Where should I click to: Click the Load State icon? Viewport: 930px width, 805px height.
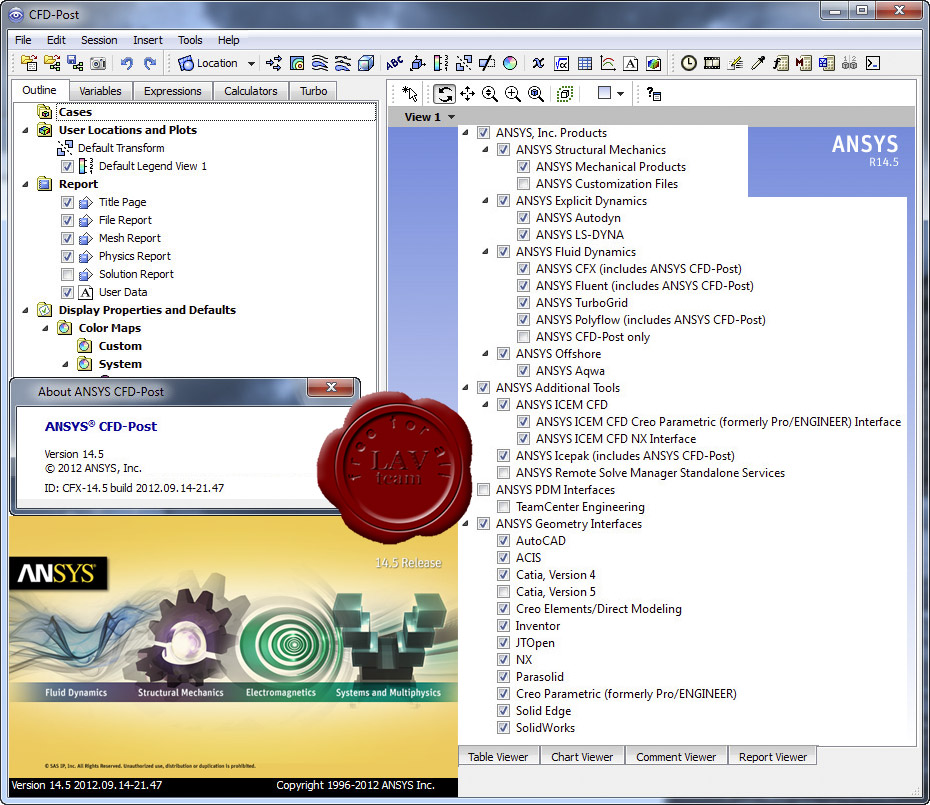coord(52,63)
